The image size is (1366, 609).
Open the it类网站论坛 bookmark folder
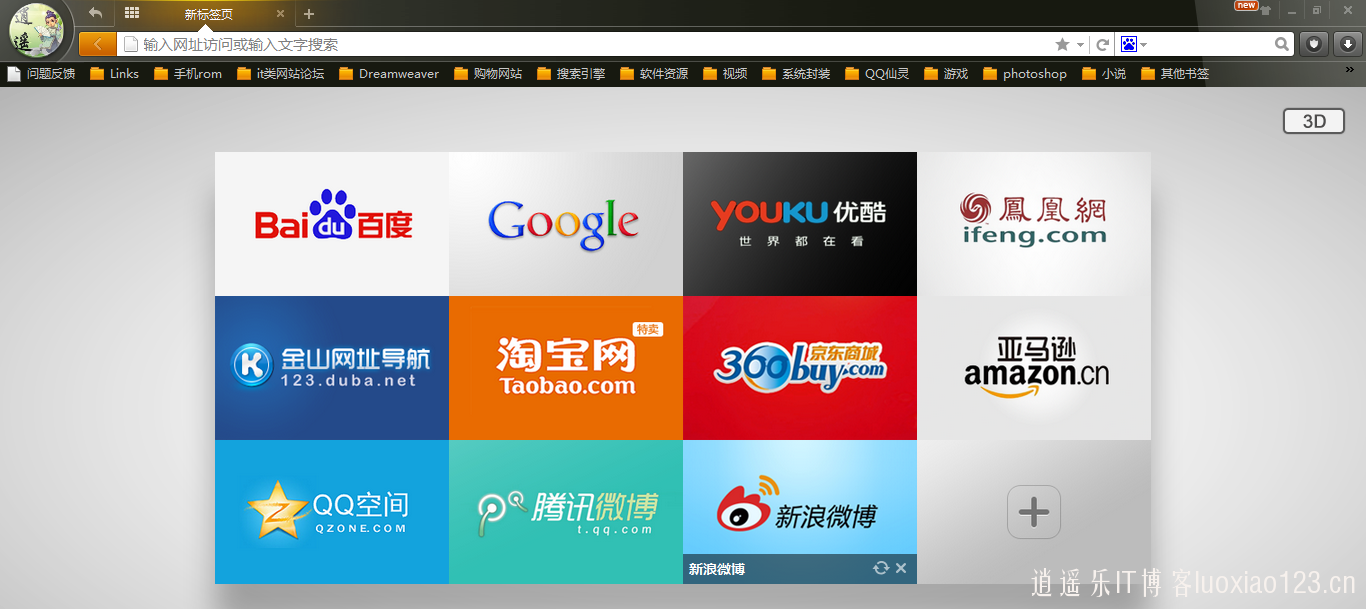pyautogui.click(x=281, y=73)
